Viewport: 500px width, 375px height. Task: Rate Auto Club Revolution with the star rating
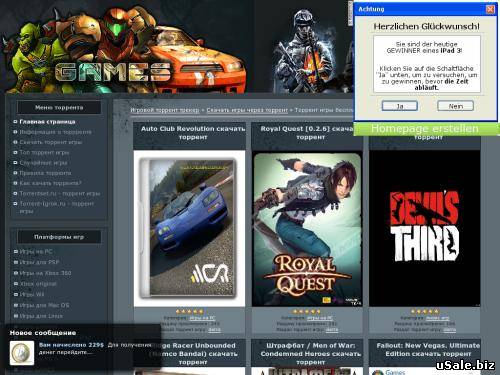pyautogui.click(x=189, y=311)
